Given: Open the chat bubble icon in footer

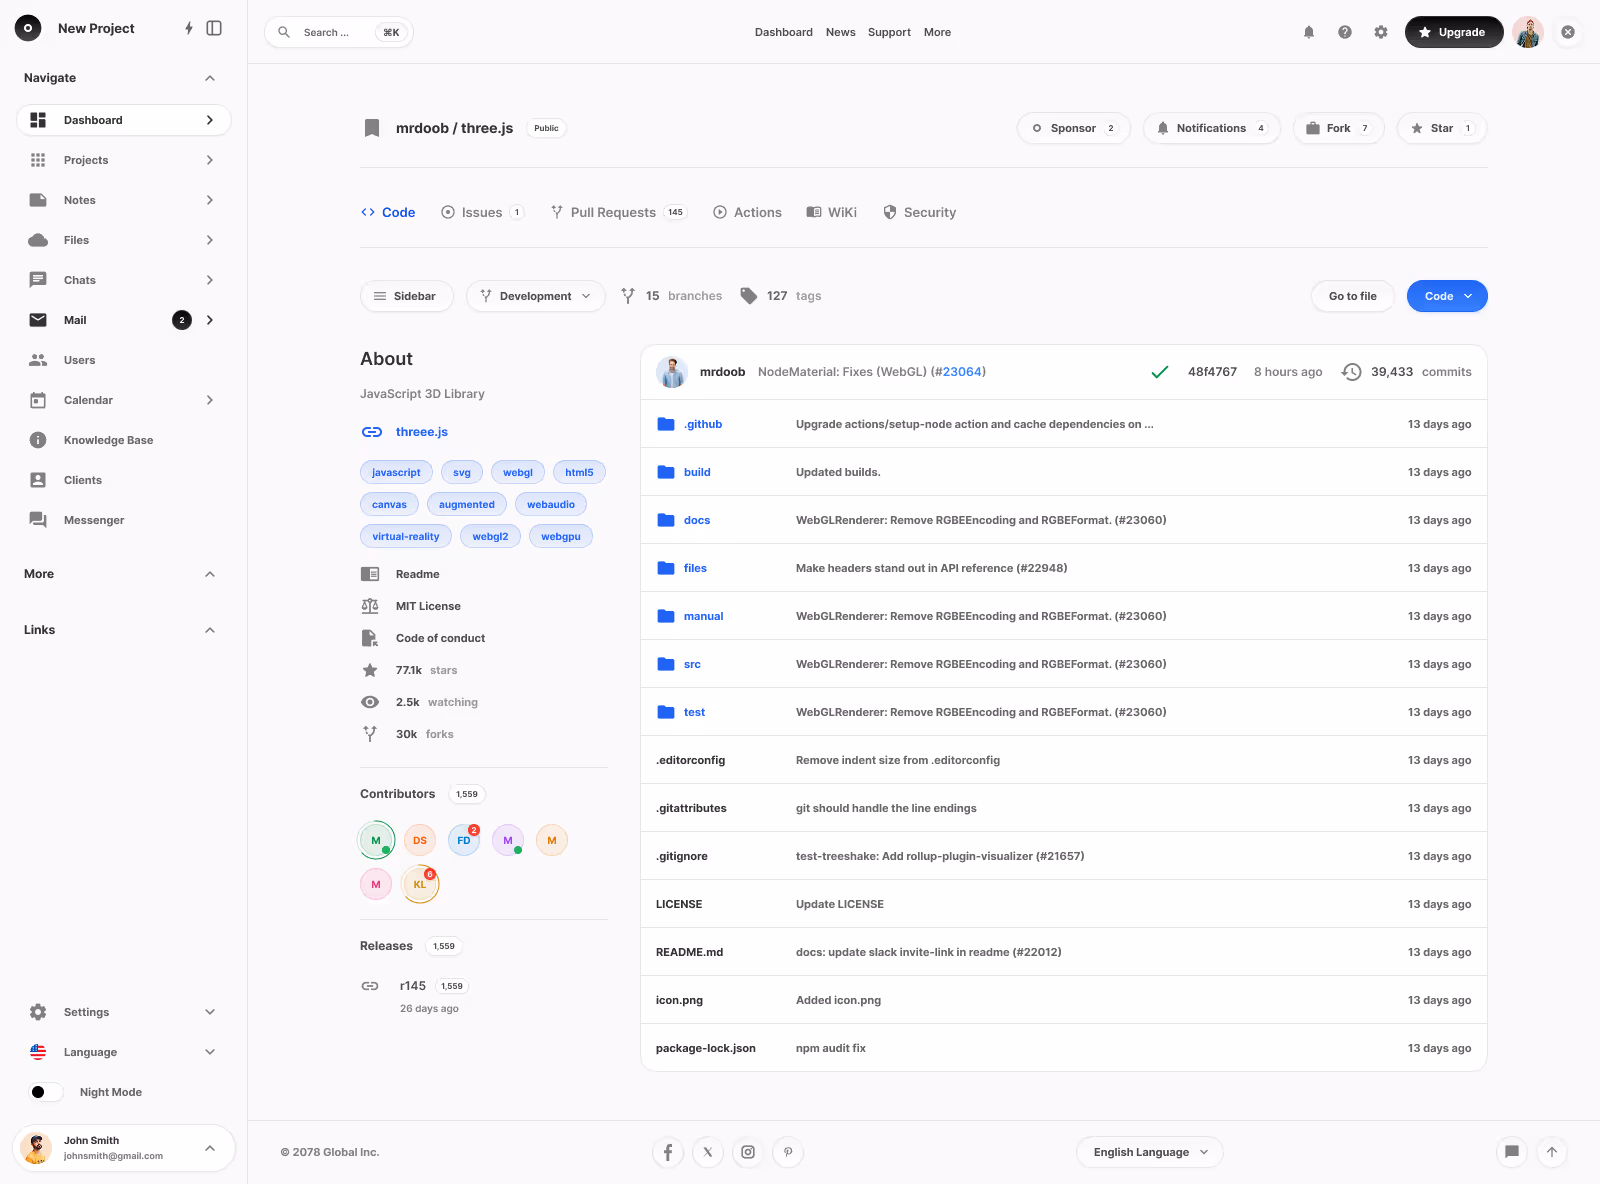Looking at the screenshot, I should 1512,1152.
